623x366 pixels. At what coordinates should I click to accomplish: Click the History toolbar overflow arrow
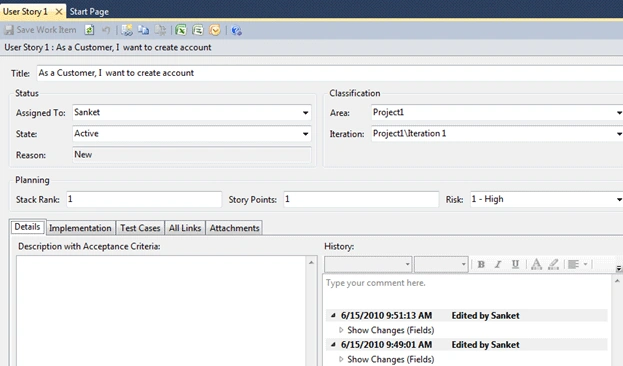[x=619, y=269]
